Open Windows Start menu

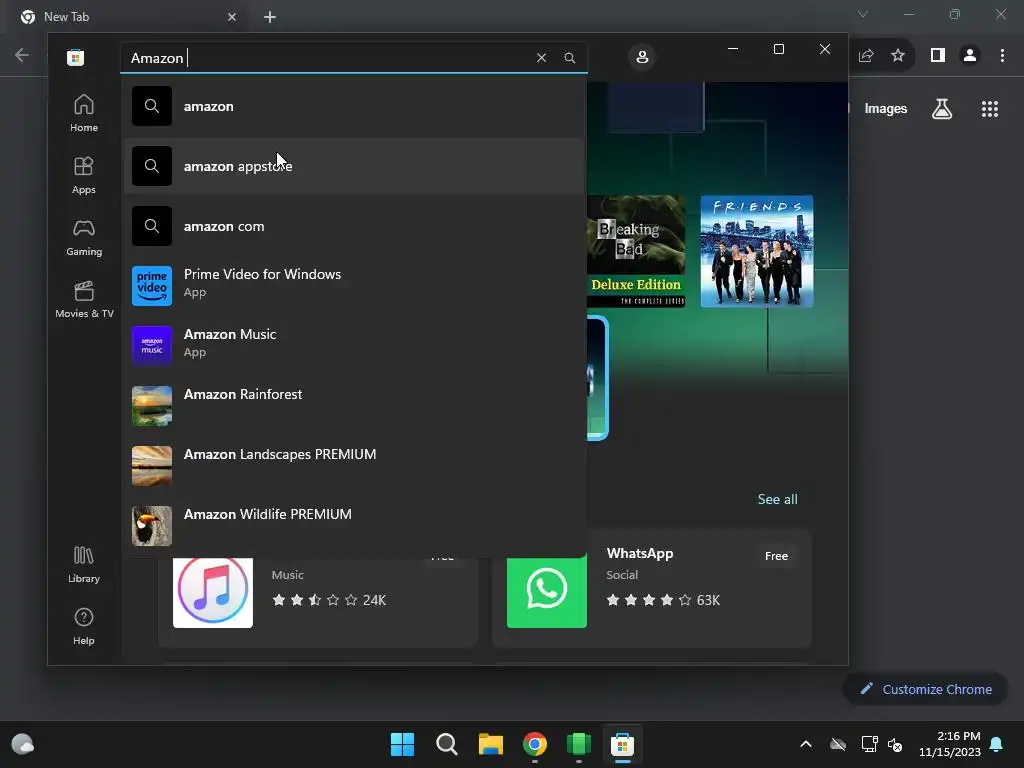(402, 744)
